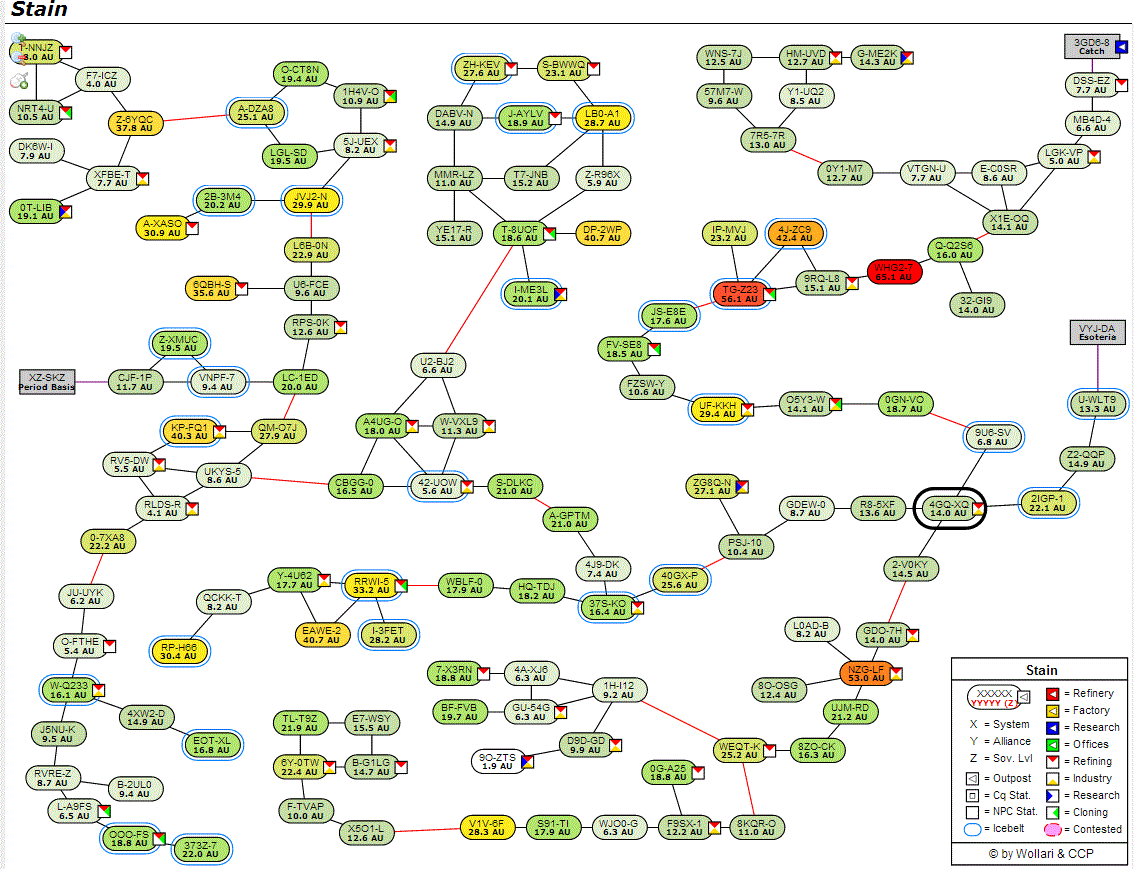Click station icon beside RRWI-5
The image size is (1134, 869).
pos(401,586)
